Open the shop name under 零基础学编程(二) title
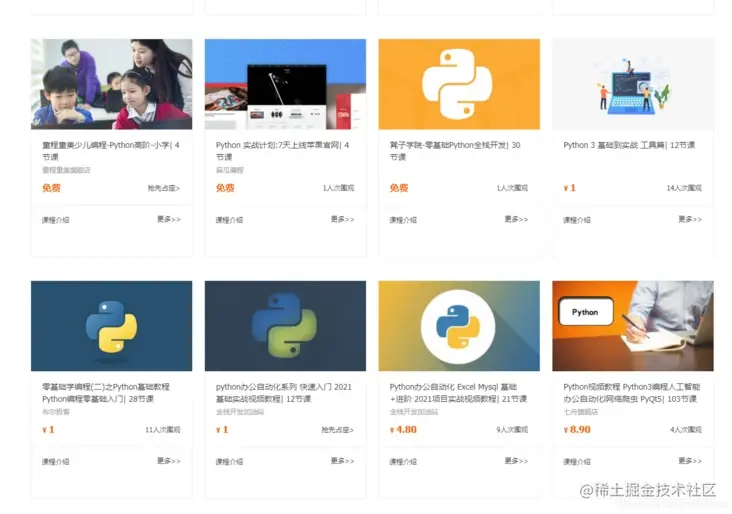732x514 pixels. [56, 412]
